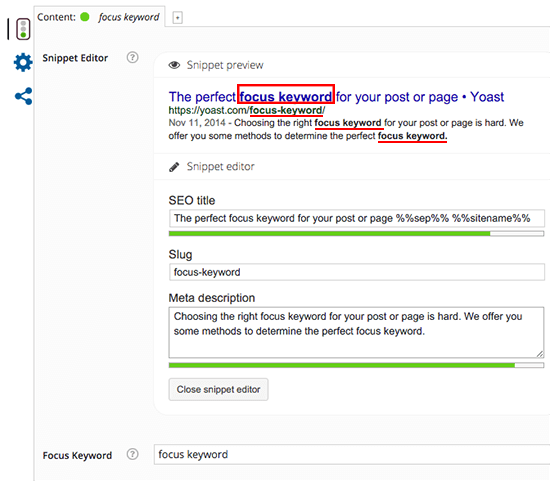Screen dimensions: 550x481
Task: Click the Meta description label
Action: [212, 298]
